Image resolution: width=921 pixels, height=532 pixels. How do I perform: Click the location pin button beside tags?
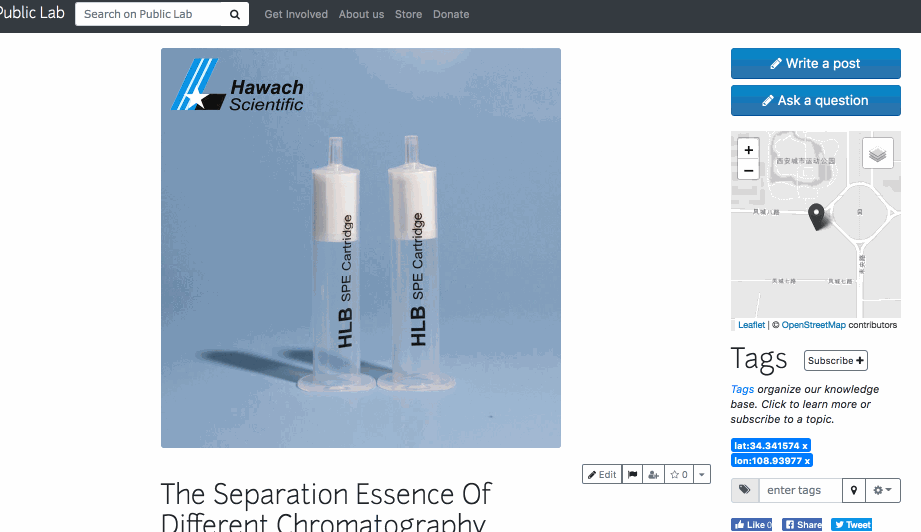point(853,490)
